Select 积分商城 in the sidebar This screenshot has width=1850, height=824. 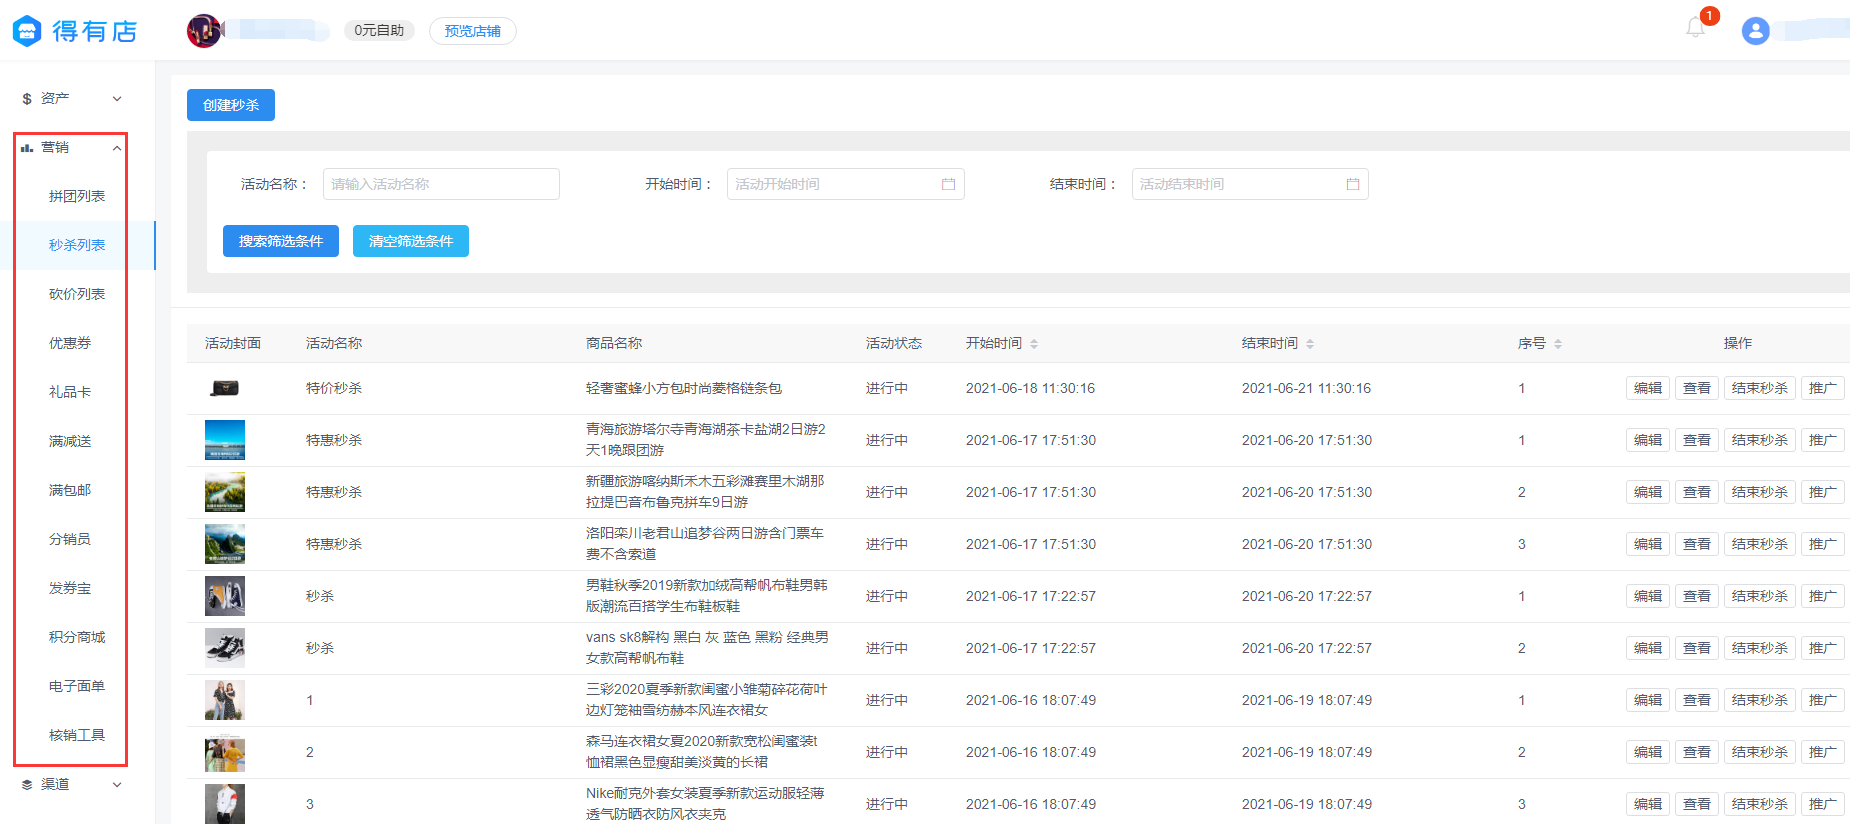pyautogui.click(x=77, y=637)
